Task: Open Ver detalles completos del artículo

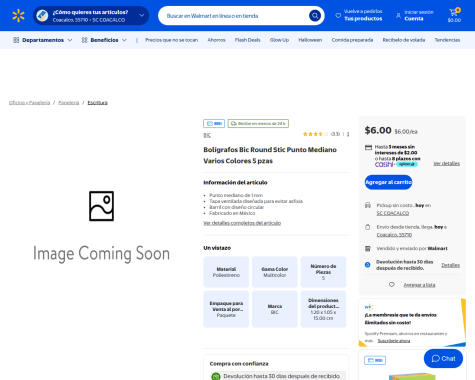Action: point(242,223)
